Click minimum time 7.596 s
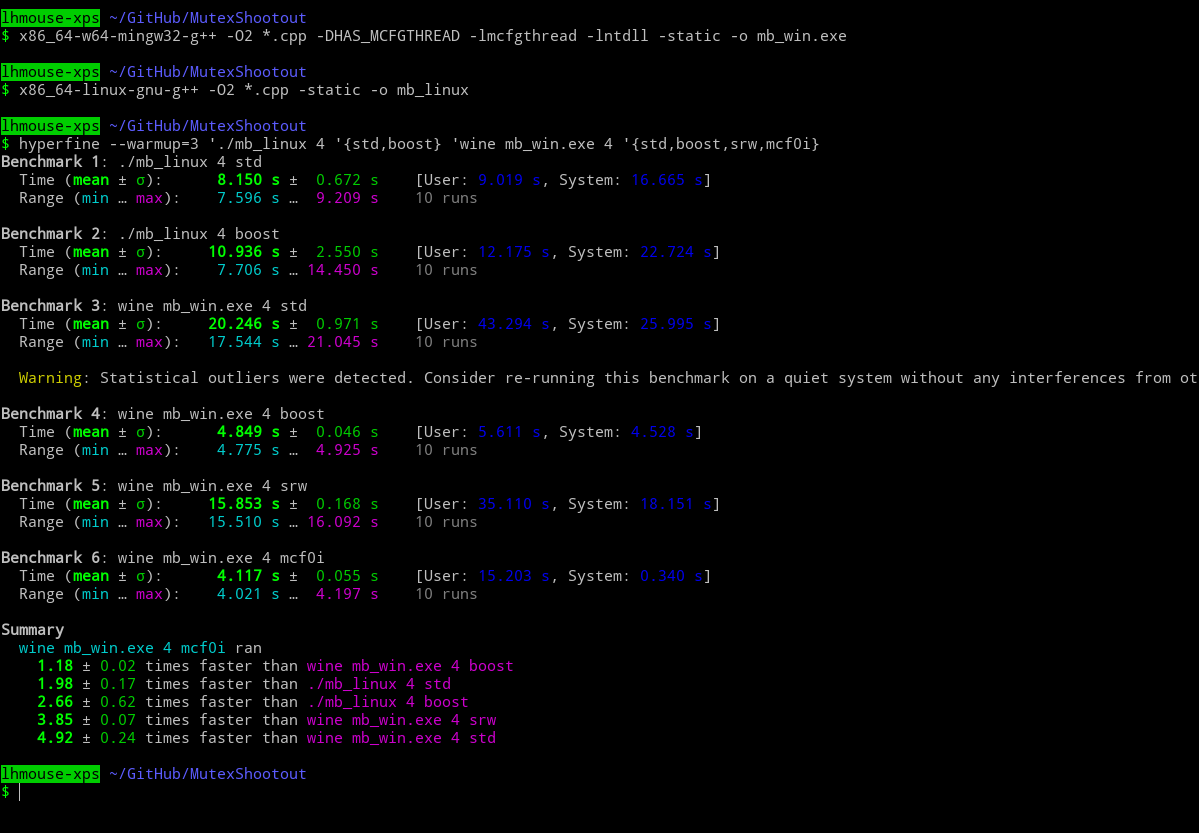 [249, 198]
